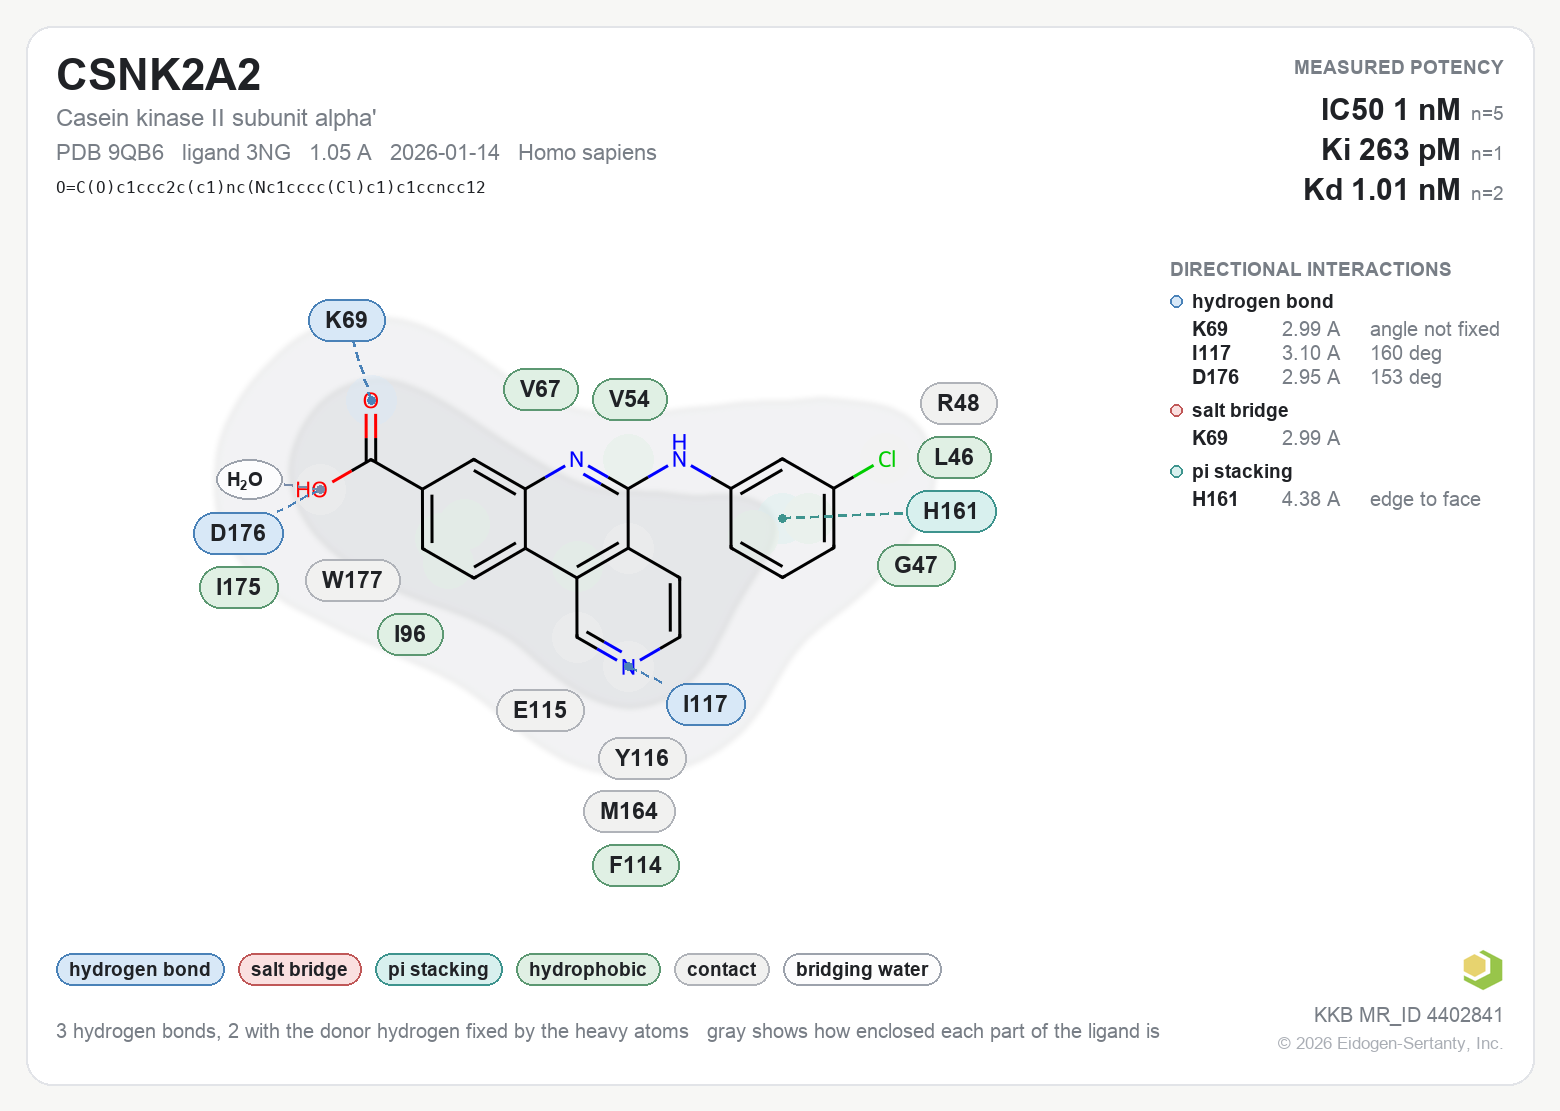Screen dimensions: 1560x1111
Task: Click the K69 2.99 A hydrogen bond row
Action: click(1345, 329)
